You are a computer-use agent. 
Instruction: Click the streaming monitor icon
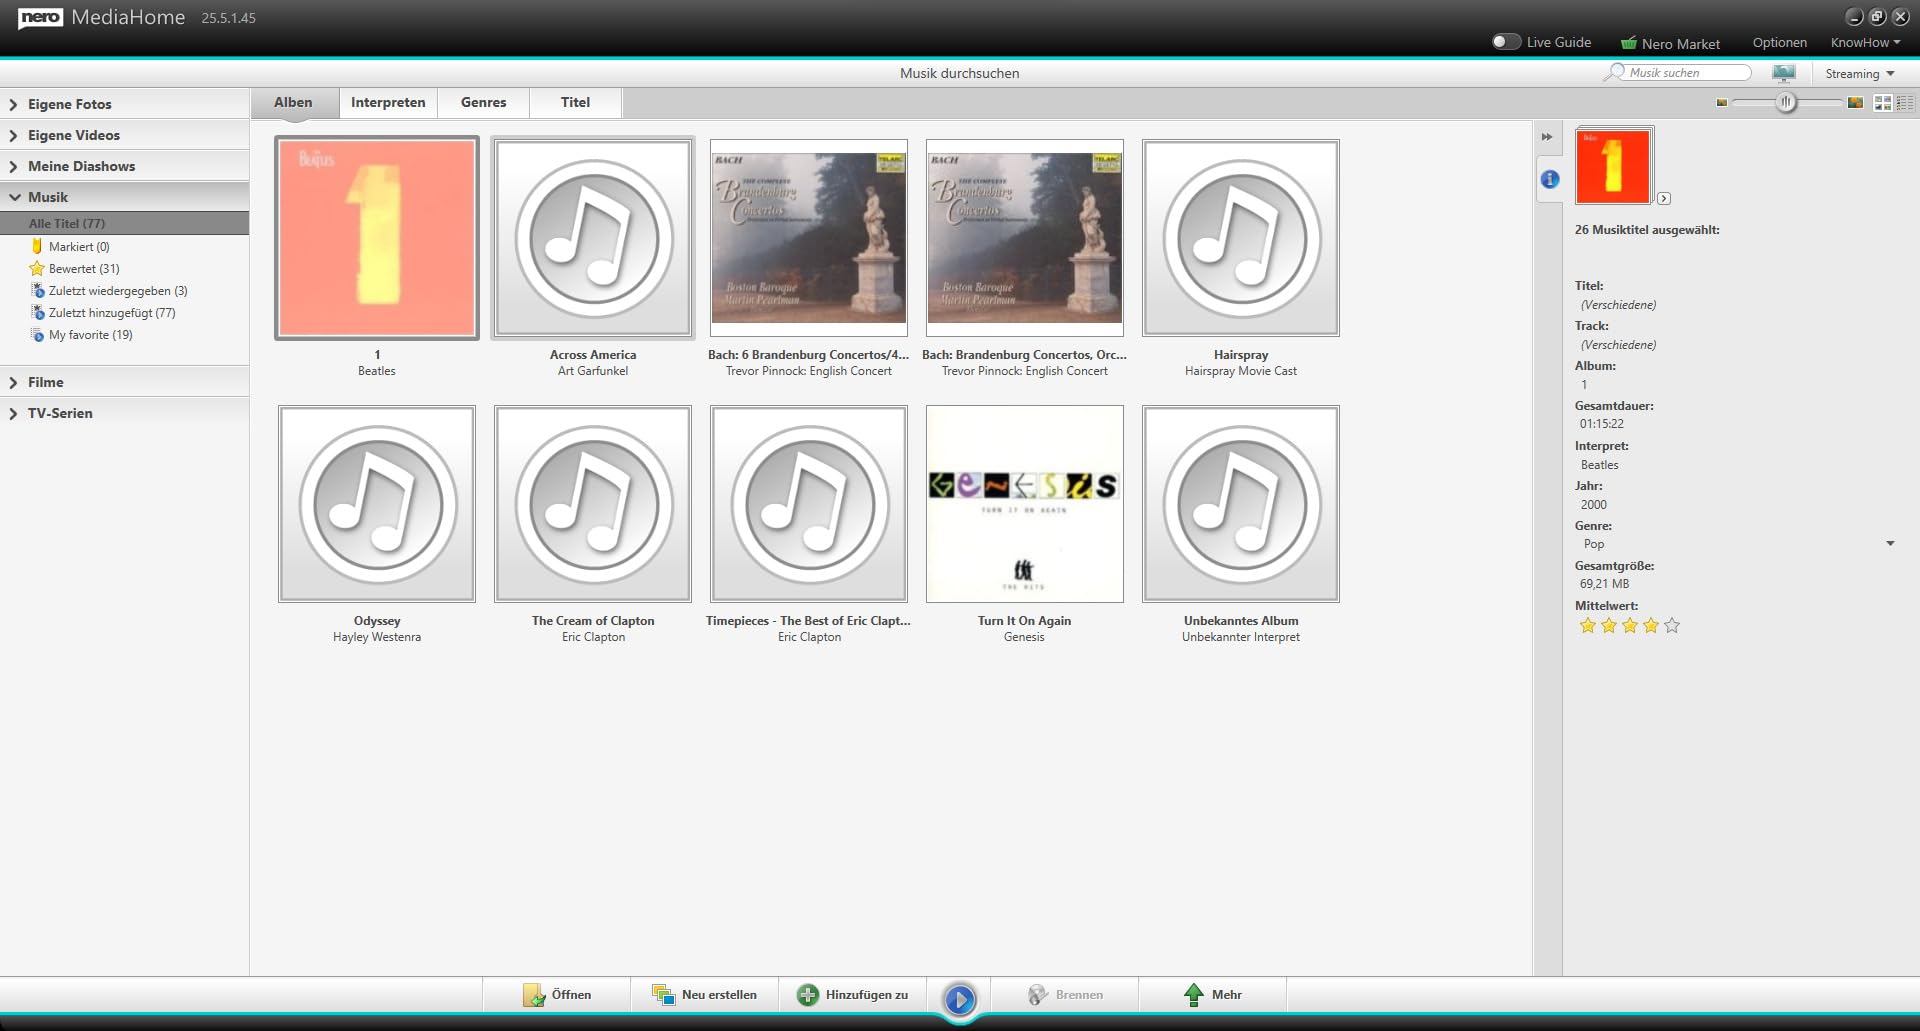[x=1784, y=73]
